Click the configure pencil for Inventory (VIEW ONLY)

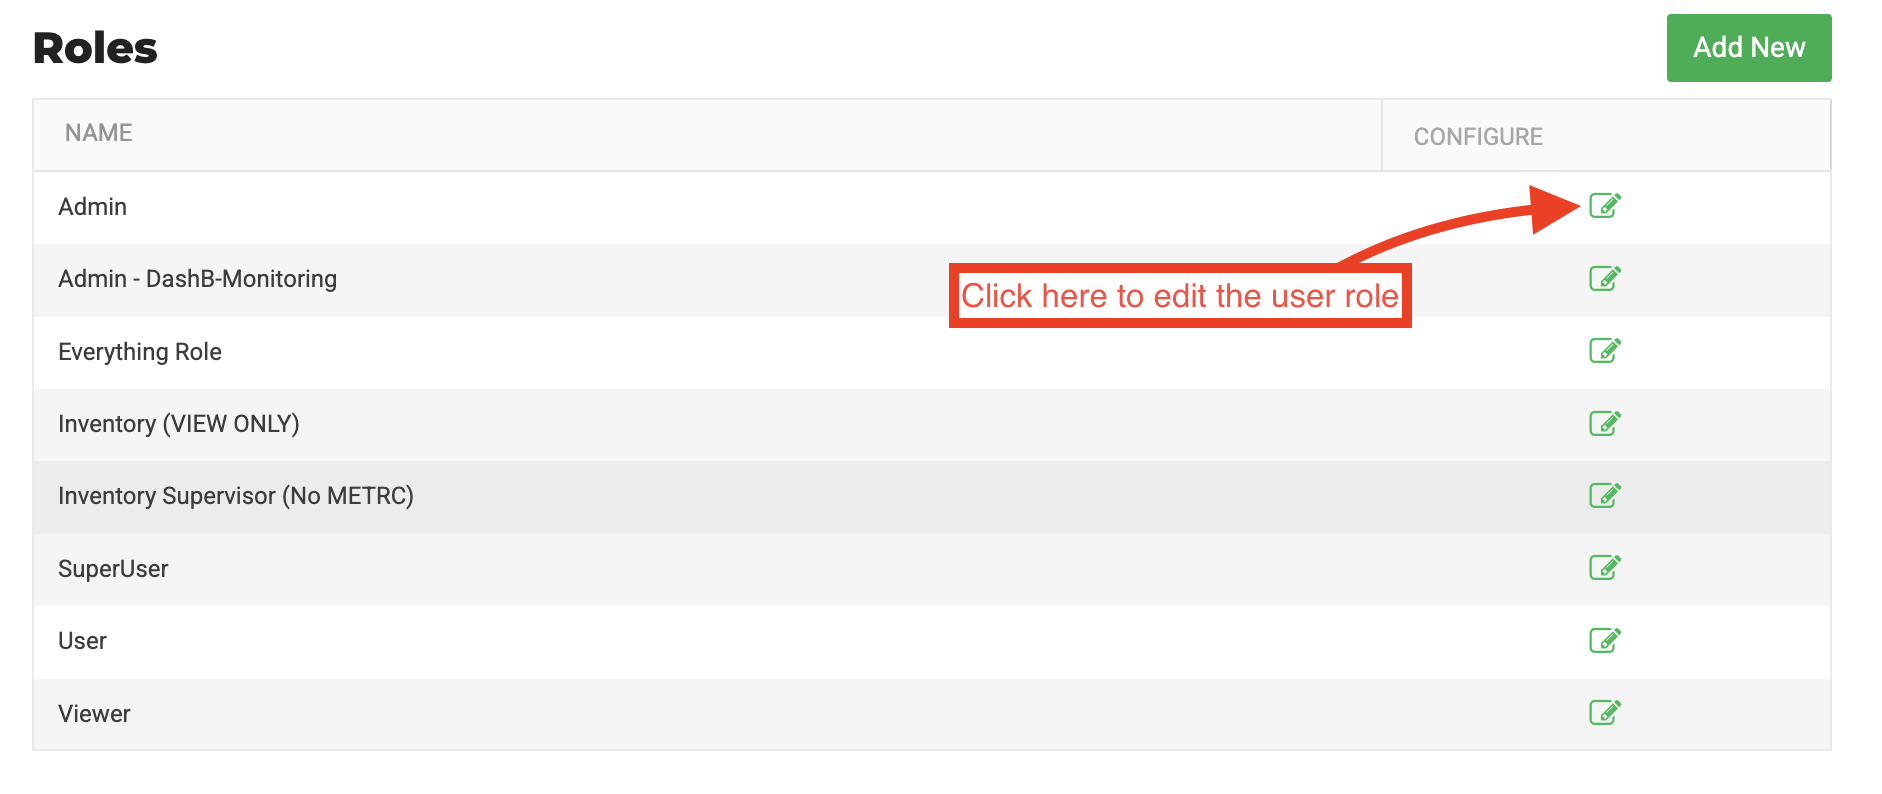pos(1604,423)
